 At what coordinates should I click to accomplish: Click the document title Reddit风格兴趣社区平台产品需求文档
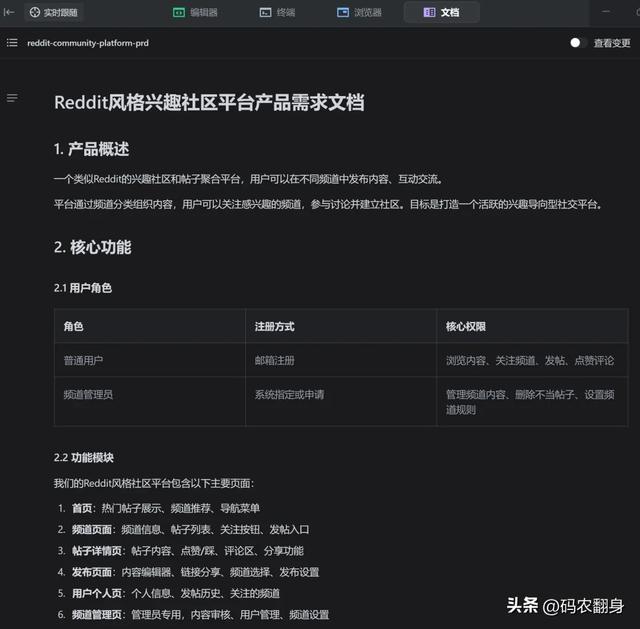tap(209, 102)
